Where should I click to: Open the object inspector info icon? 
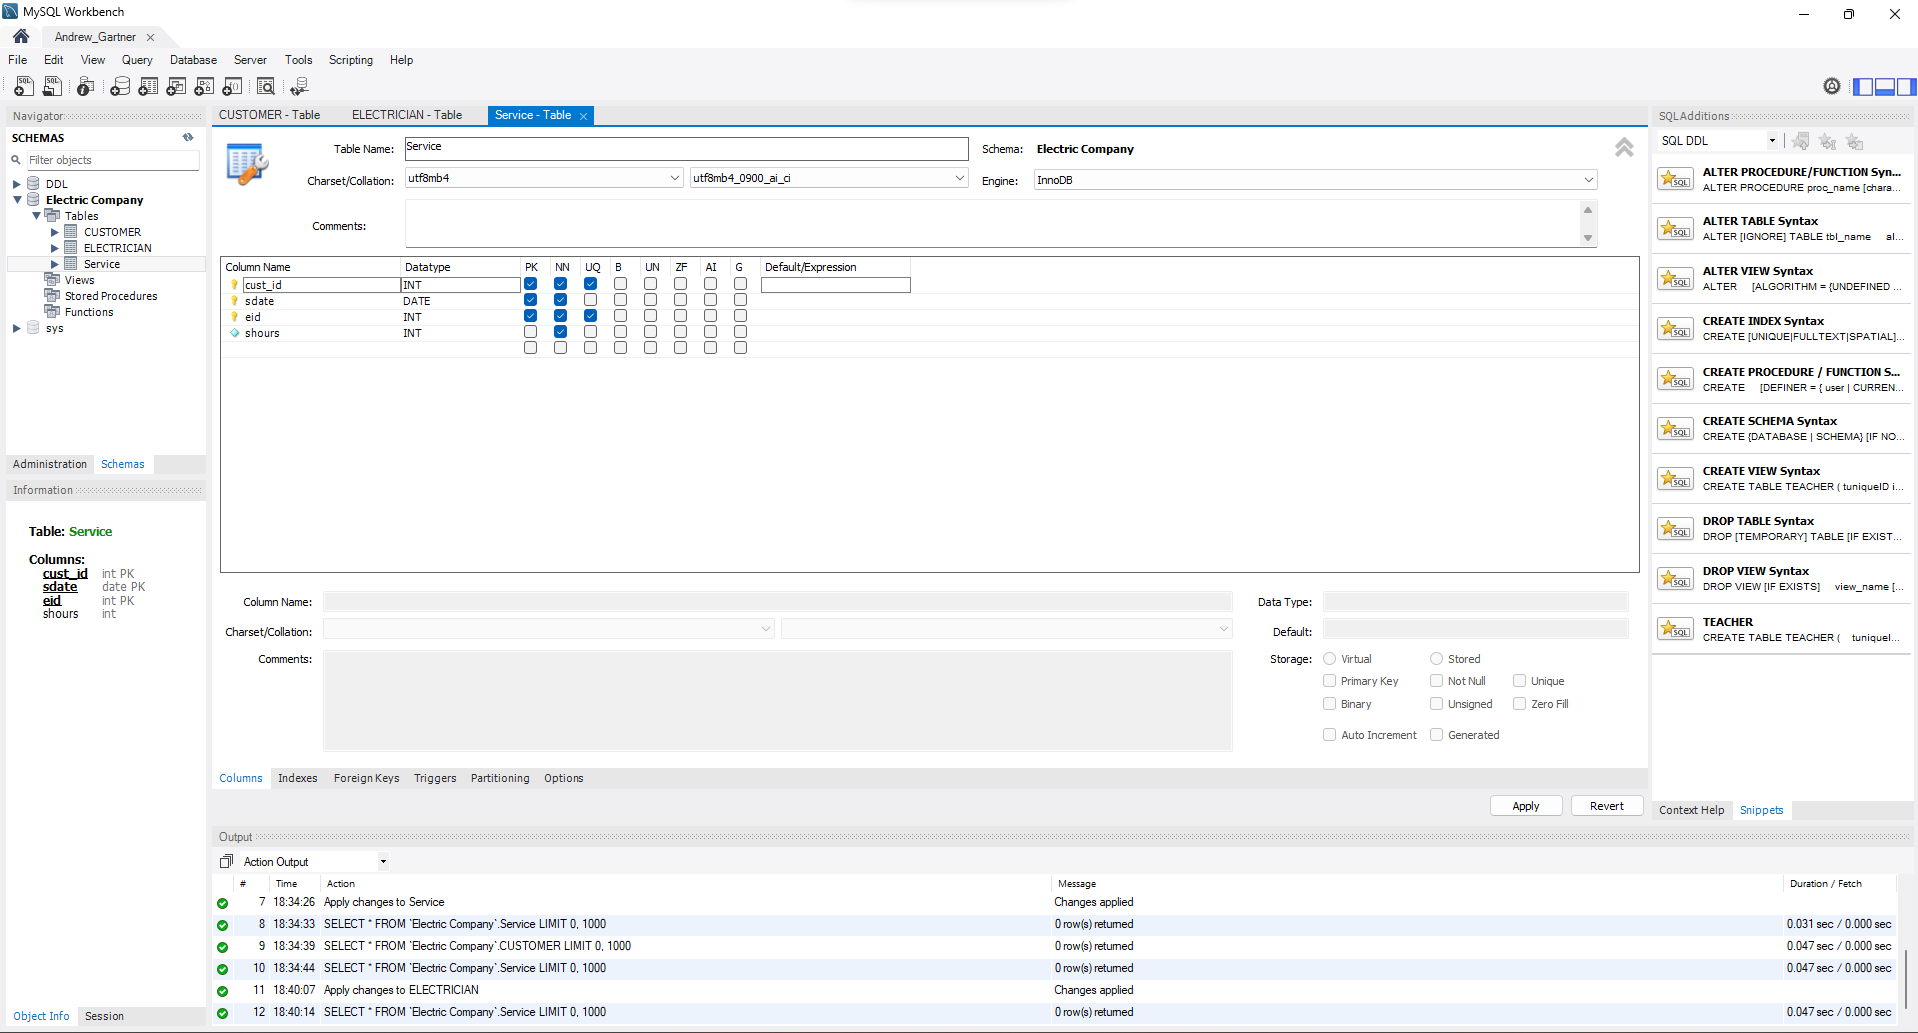point(86,87)
